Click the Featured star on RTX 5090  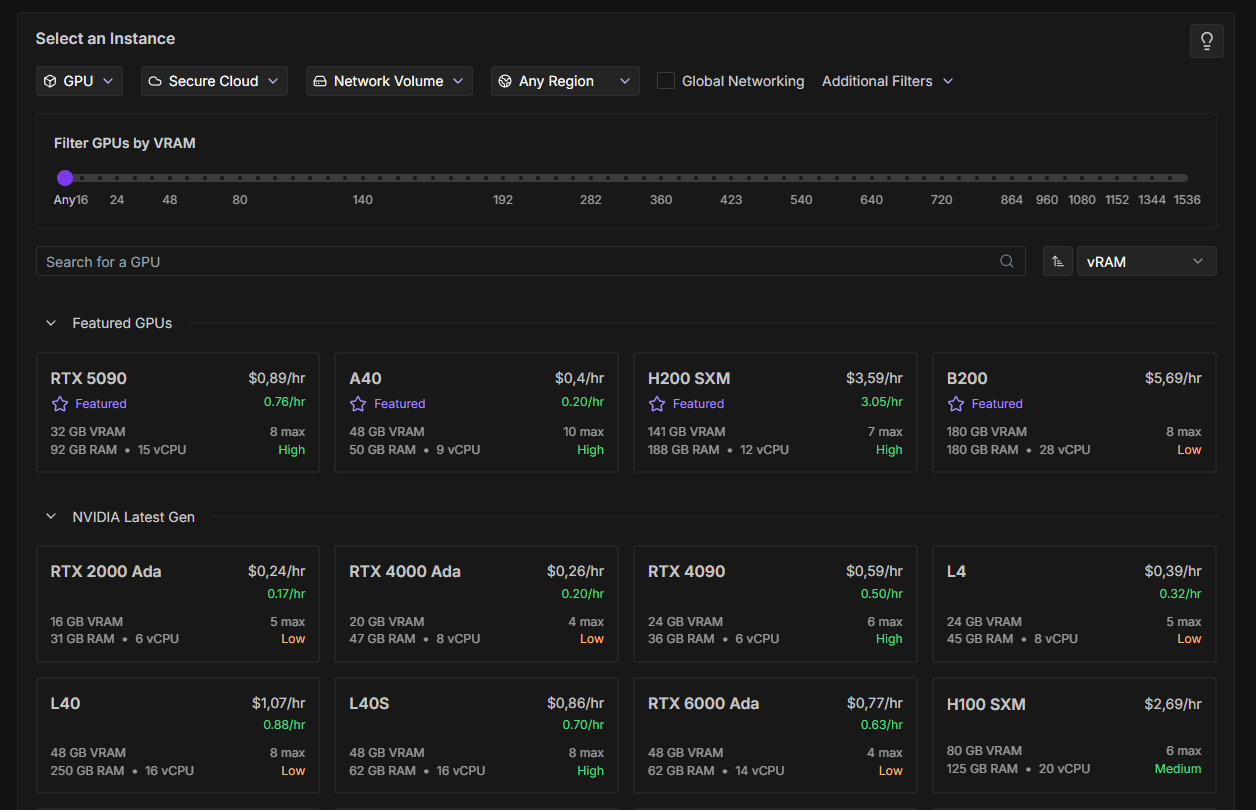point(60,404)
